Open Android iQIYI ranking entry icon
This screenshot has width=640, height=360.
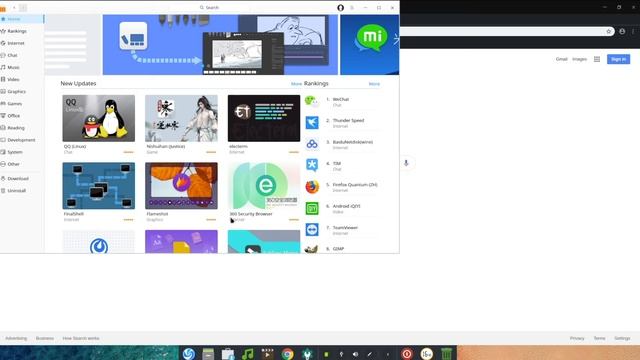coord(312,208)
